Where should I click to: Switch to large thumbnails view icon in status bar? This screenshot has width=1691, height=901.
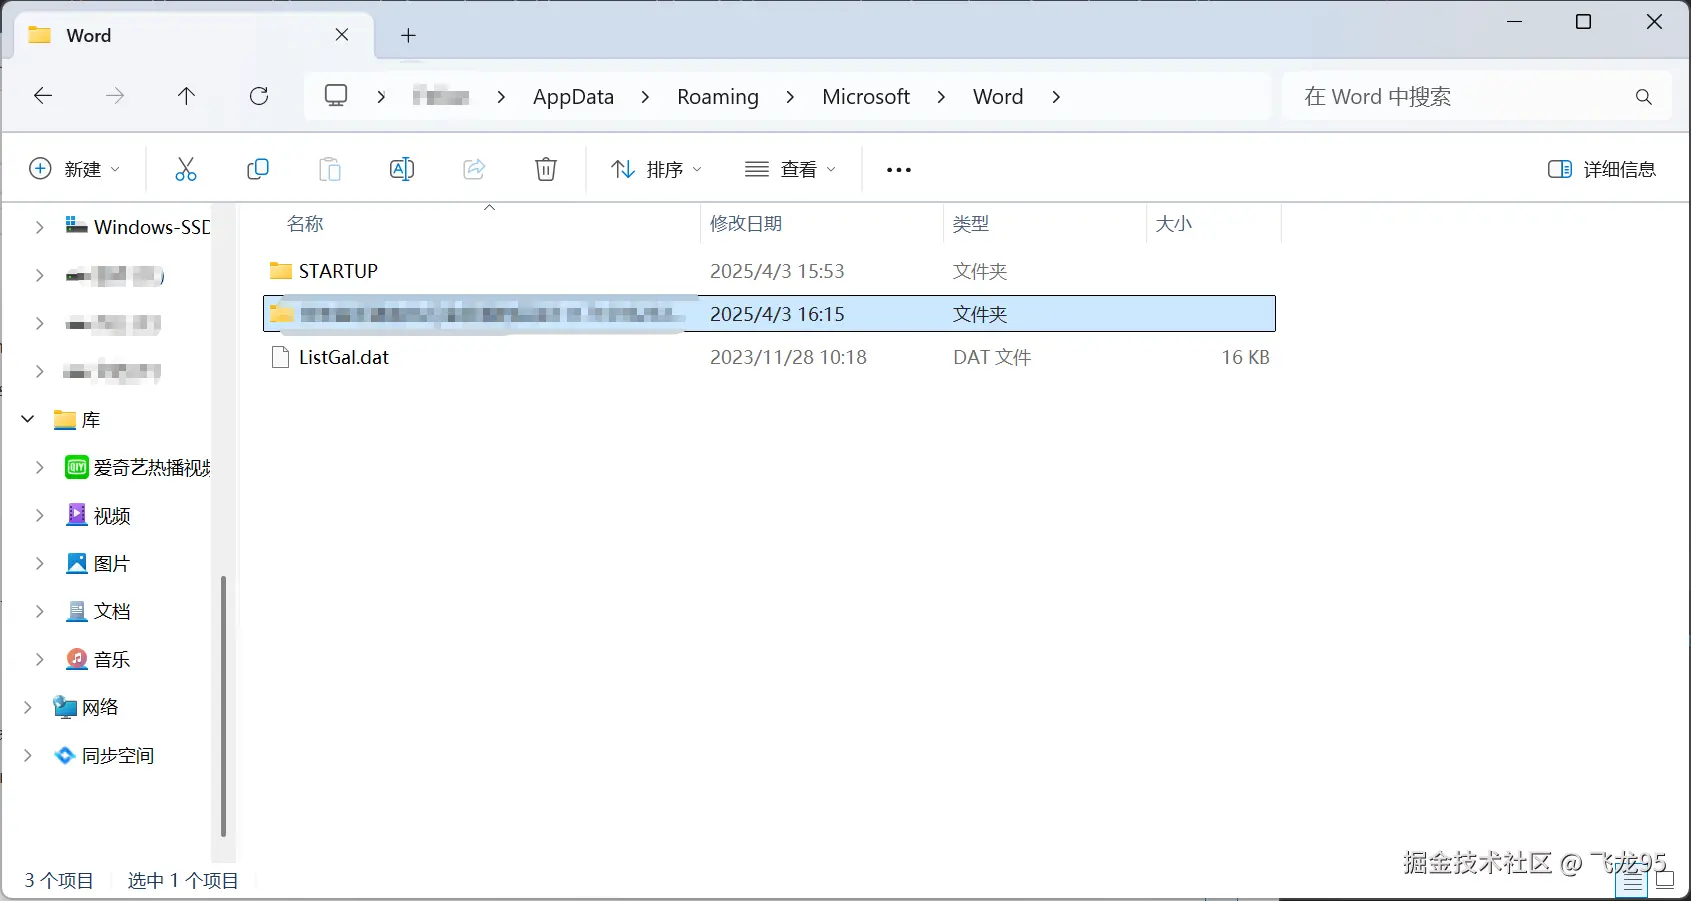[1665, 880]
